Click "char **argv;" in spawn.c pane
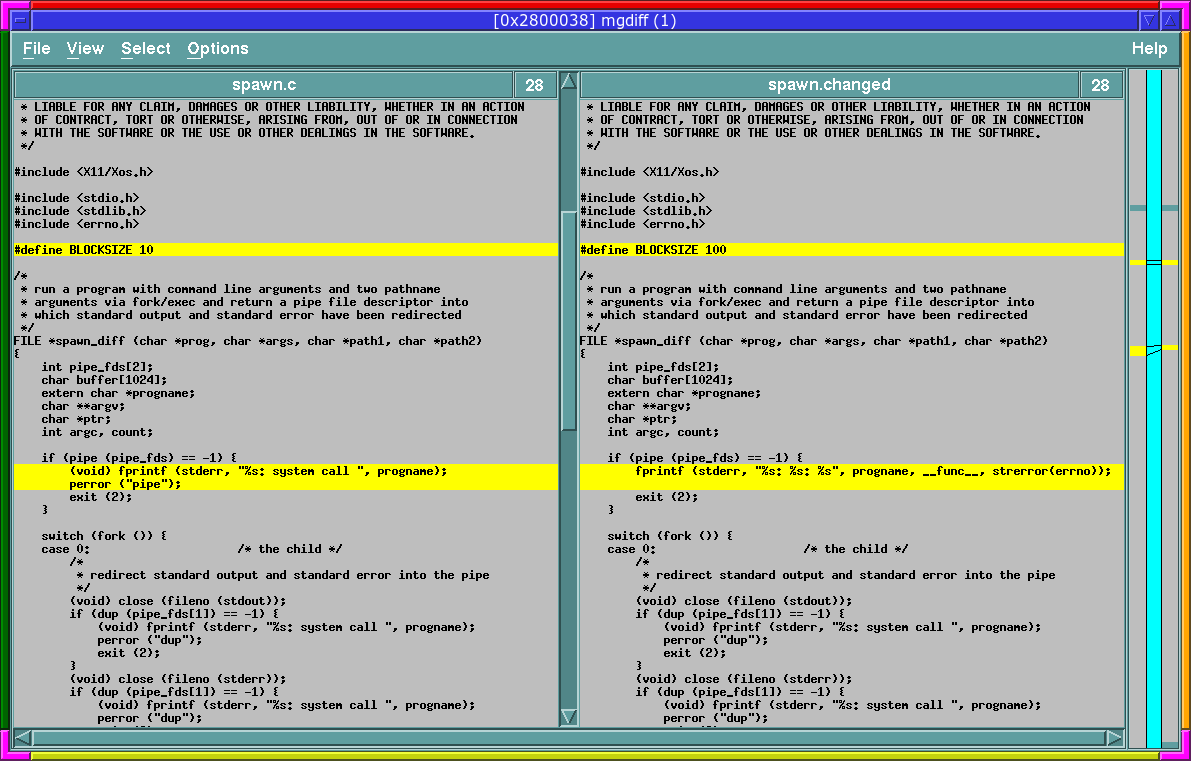This screenshot has width=1191, height=761. (84, 406)
